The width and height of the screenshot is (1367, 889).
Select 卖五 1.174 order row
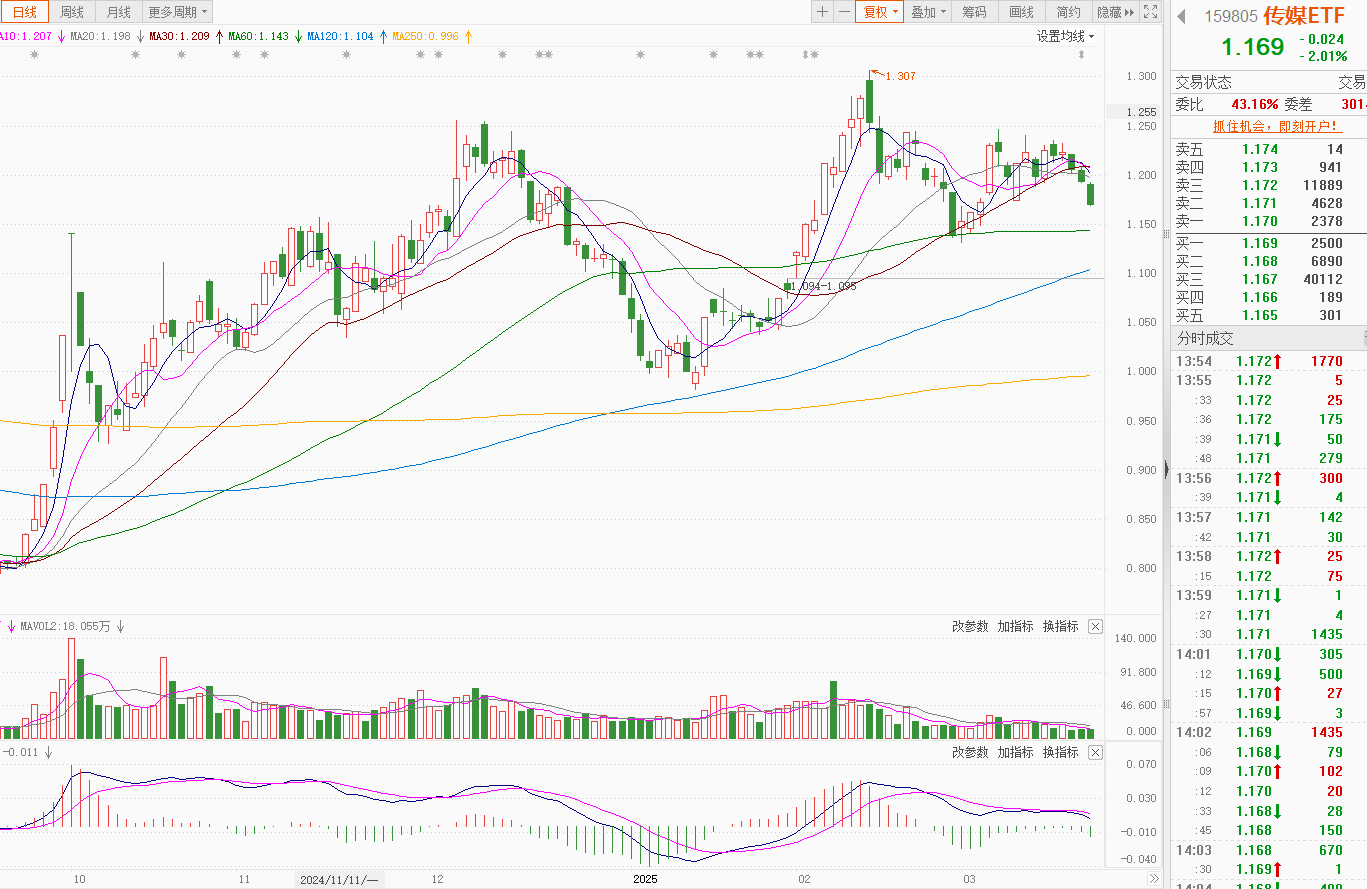[1270, 149]
